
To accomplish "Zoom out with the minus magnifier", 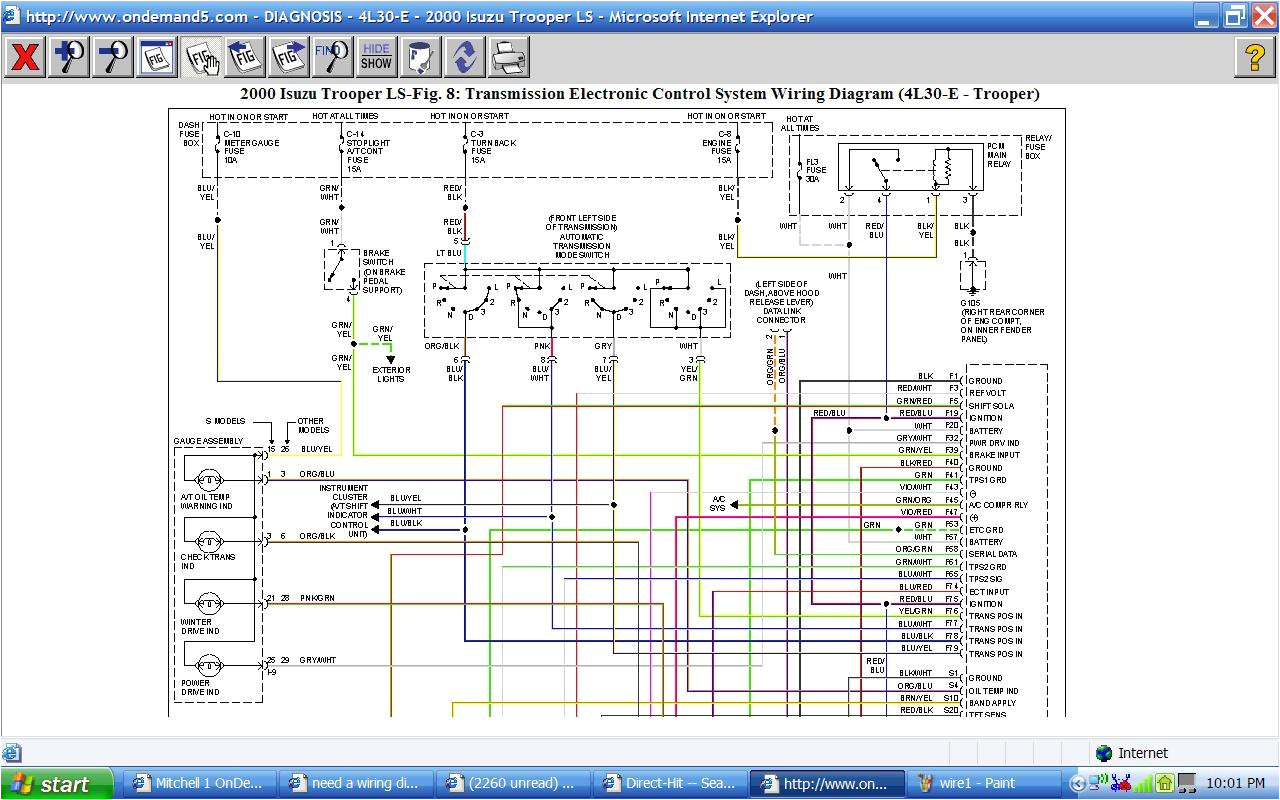I will 113,57.
